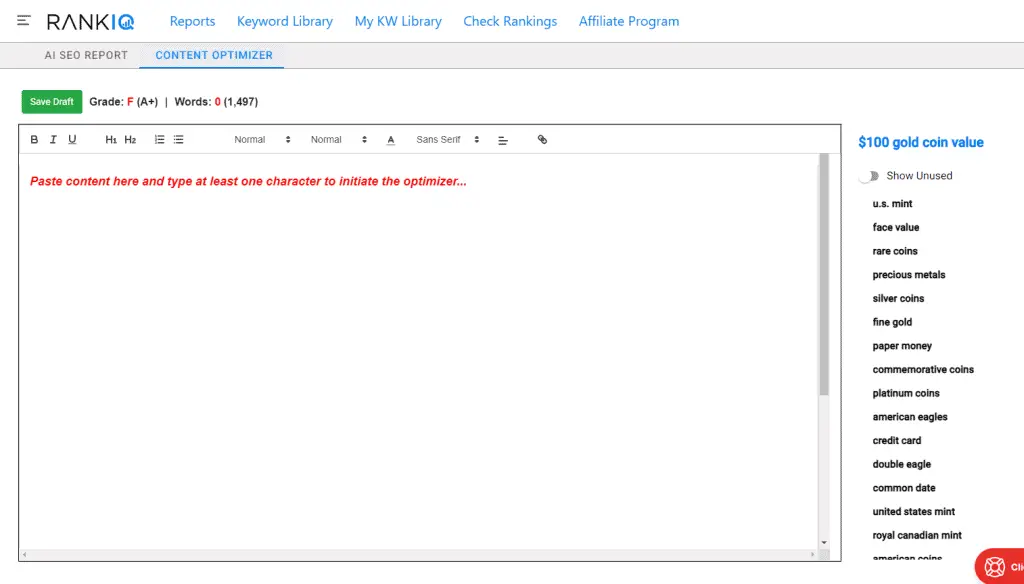The width and height of the screenshot is (1024, 584).
Task: Open the hamburger menu beside the RankIQ logo
Action: pos(24,21)
